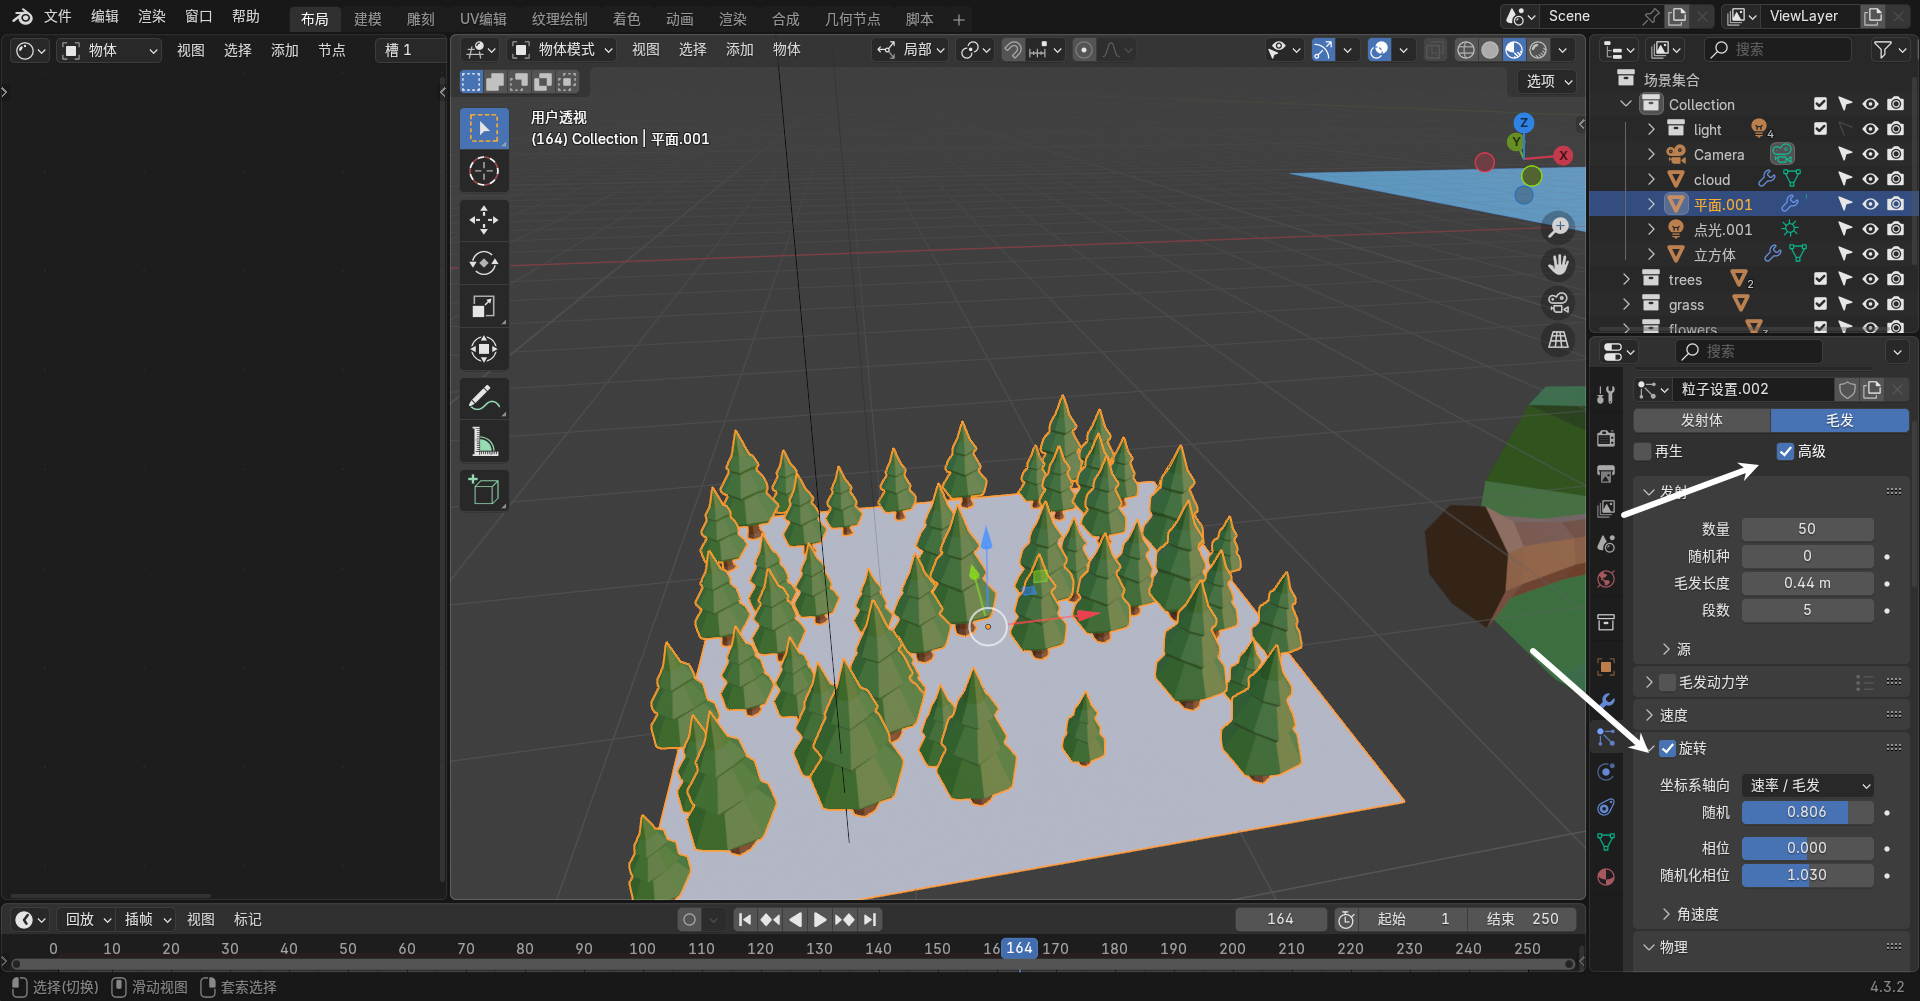Select the Rotate tool icon
1920x1001 pixels.
pos(484,263)
